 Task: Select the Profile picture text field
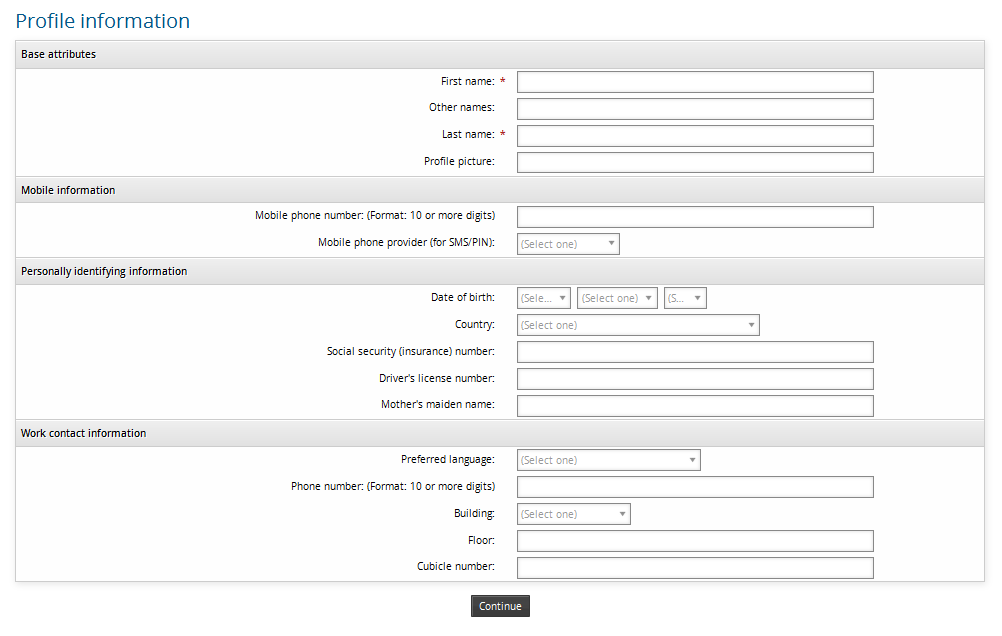[695, 162]
